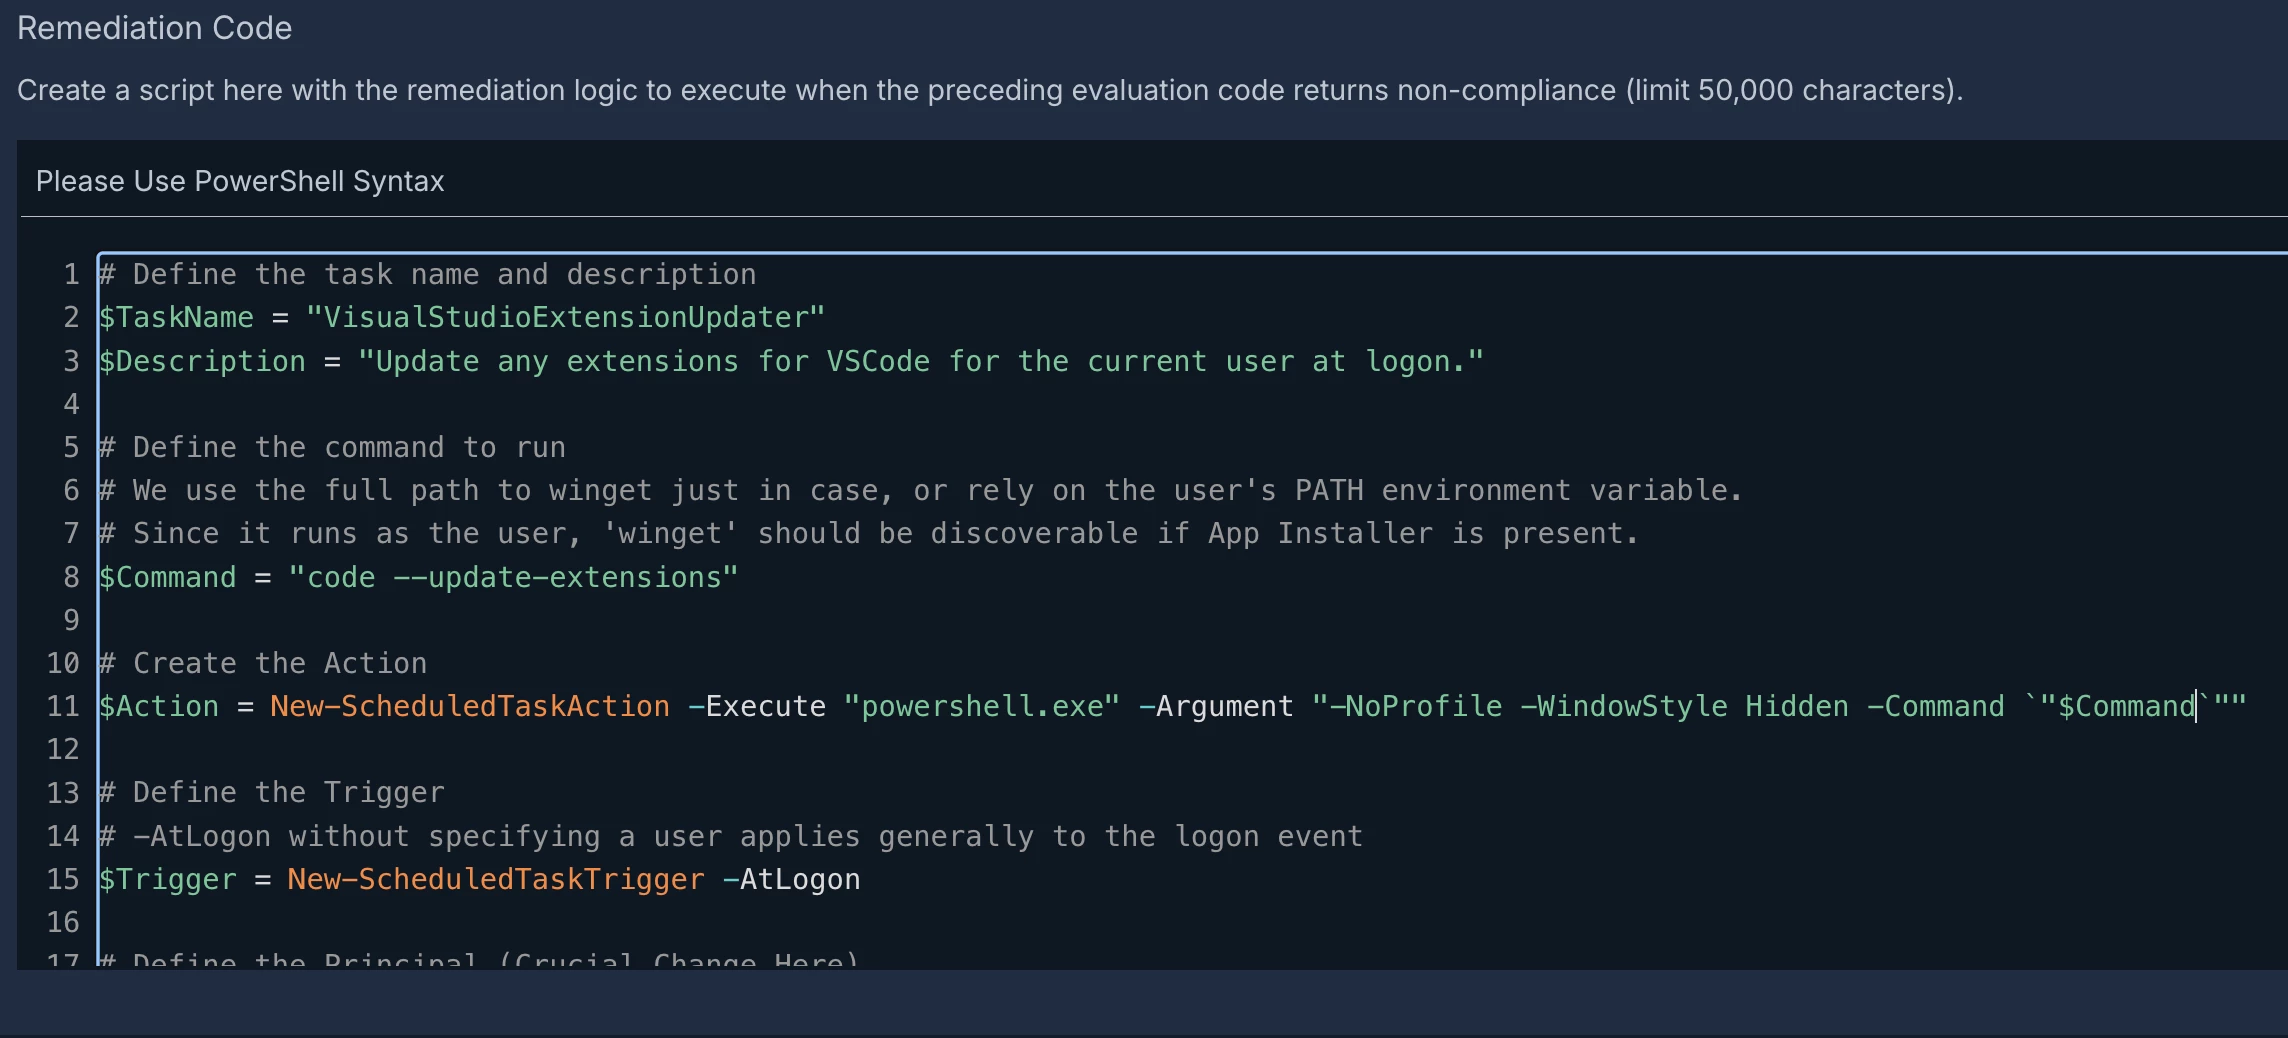Click the "powershell.exe" string on line 11
The image size is (2288, 1038).
coord(982,706)
